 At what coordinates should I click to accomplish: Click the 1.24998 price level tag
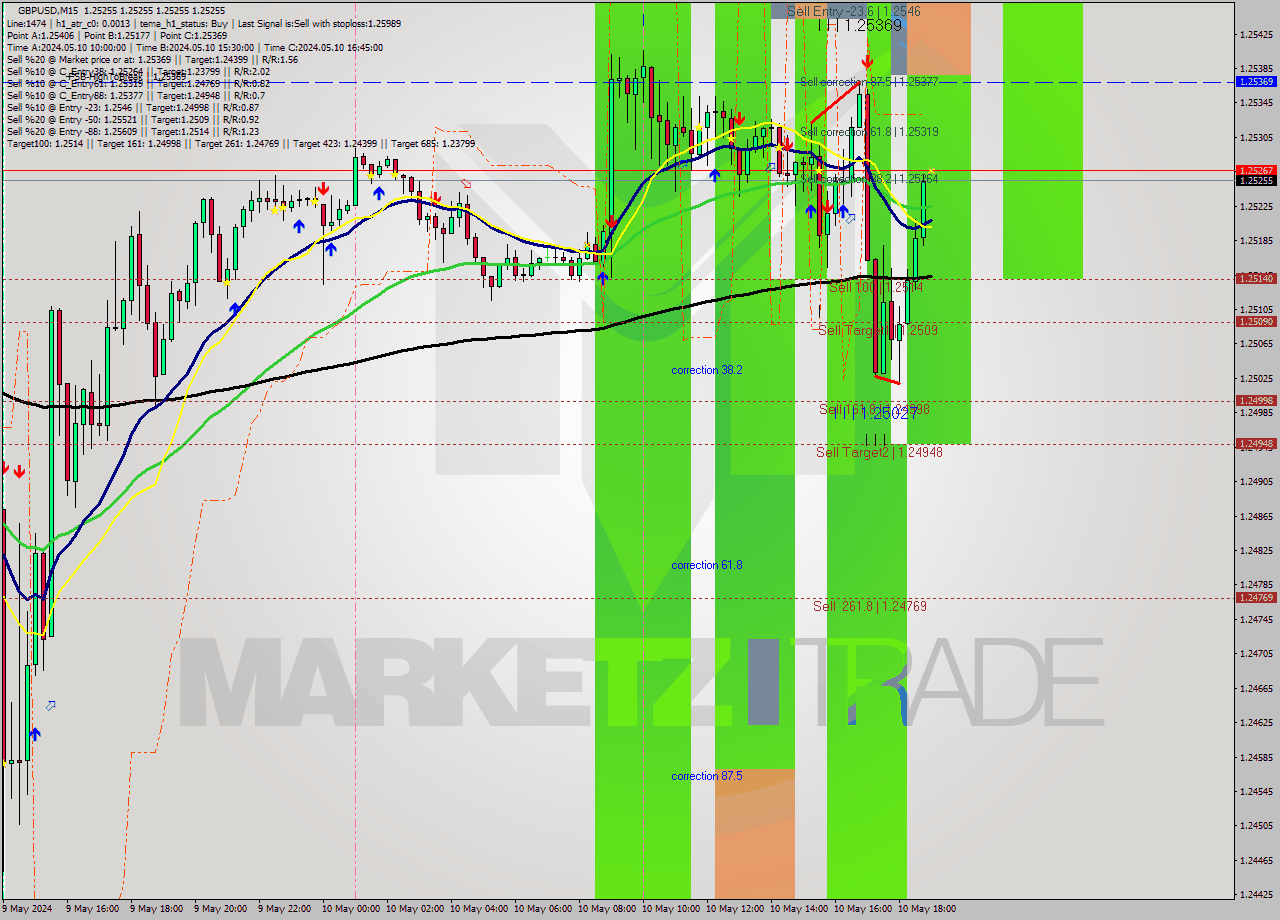[x=1256, y=401]
